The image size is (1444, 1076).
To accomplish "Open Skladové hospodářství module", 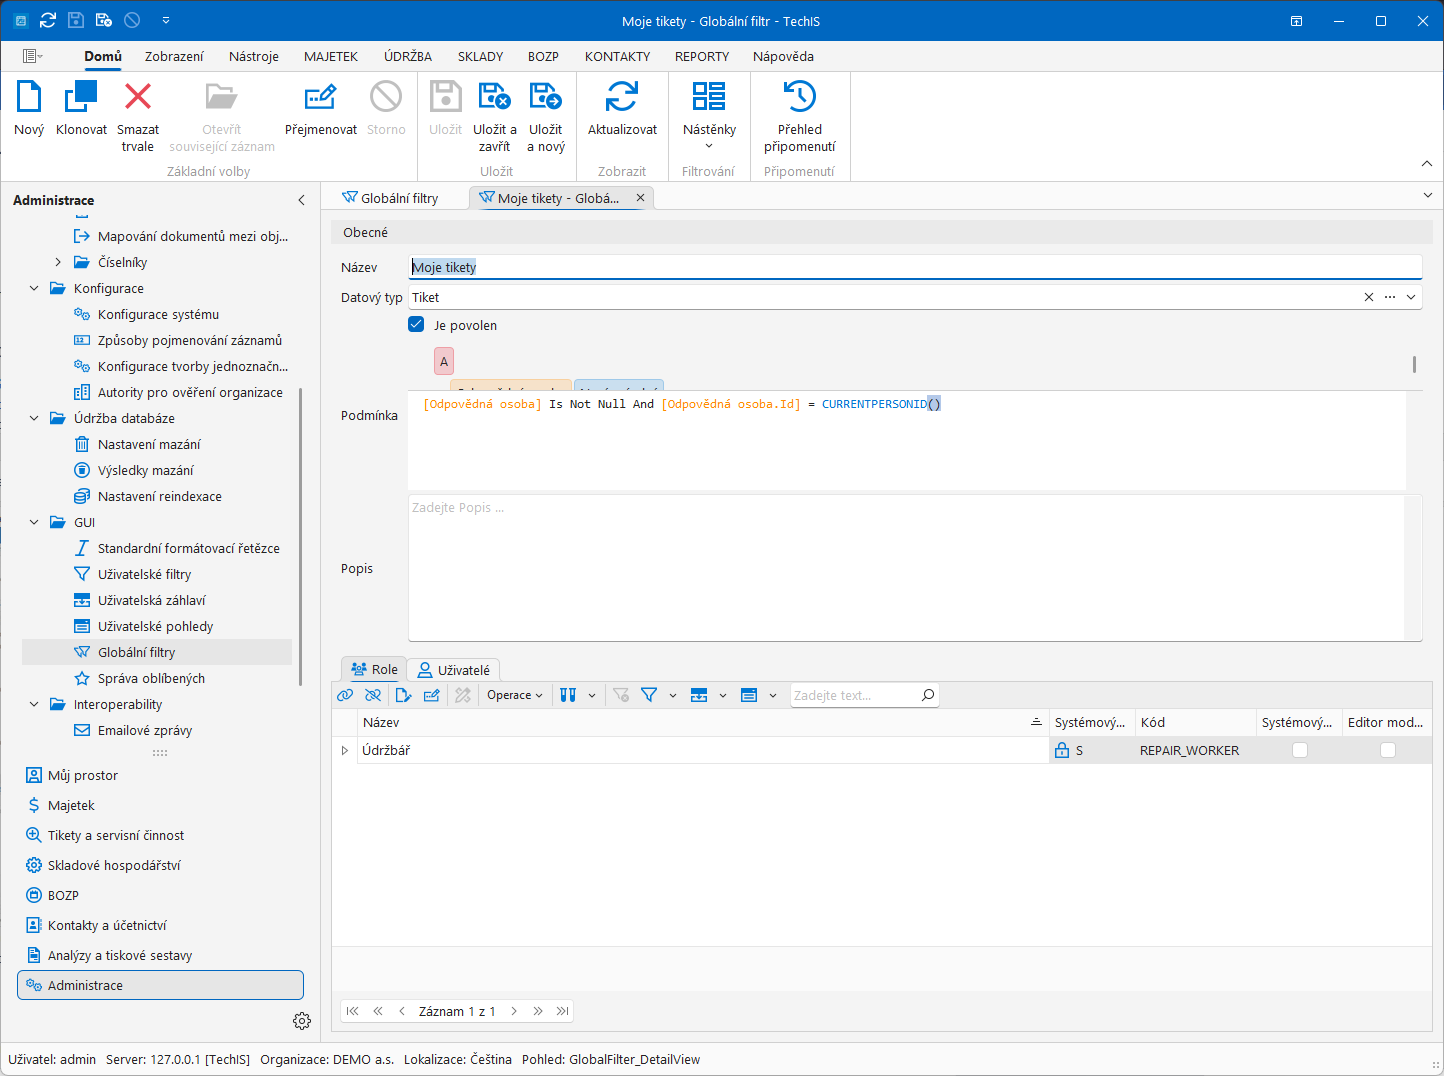I will point(114,865).
